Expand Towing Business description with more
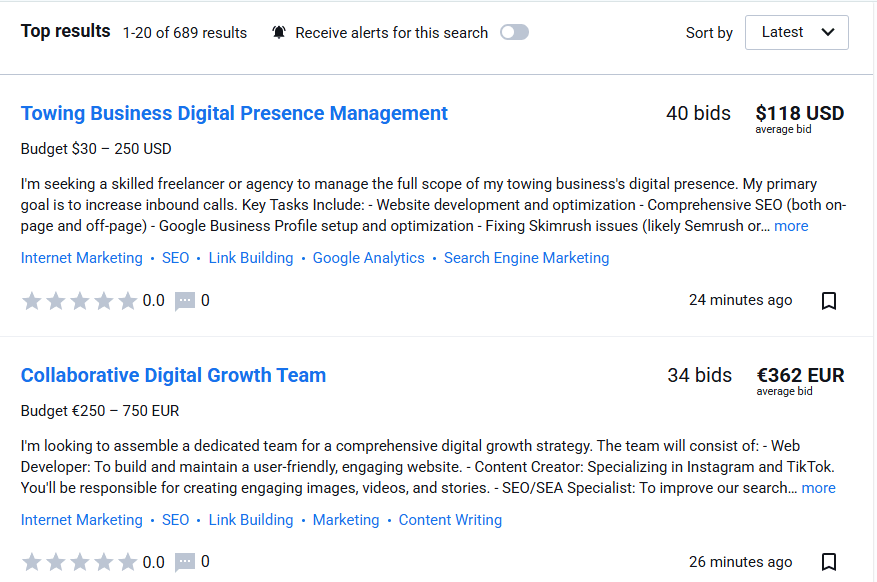The height and width of the screenshot is (582, 877). 791,226
